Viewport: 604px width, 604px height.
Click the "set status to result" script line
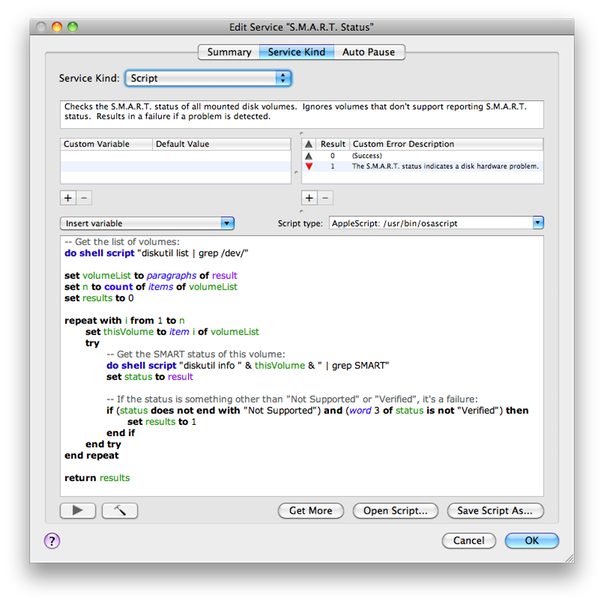(150, 377)
